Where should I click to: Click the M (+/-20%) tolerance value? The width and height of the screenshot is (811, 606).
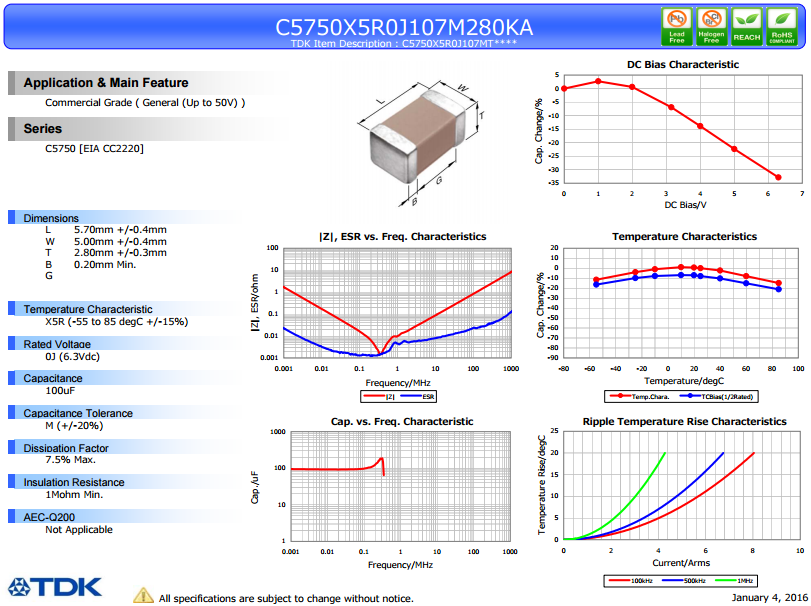(74, 426)
